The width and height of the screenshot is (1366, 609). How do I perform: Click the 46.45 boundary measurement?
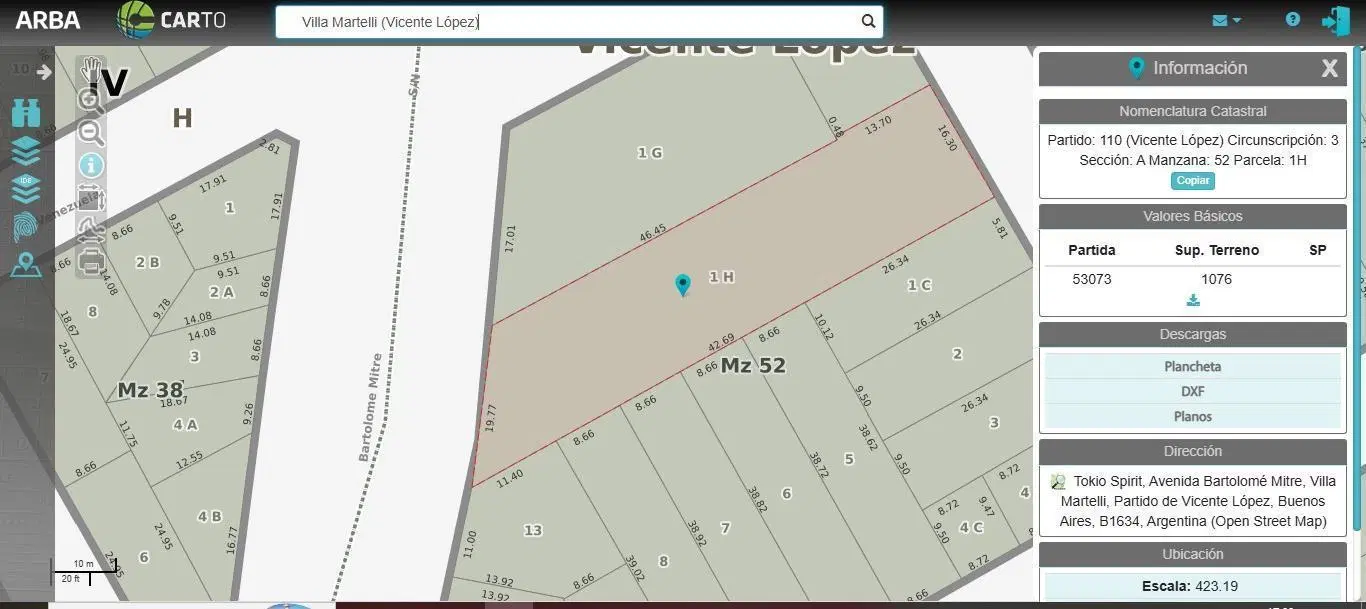coord(652,235)
